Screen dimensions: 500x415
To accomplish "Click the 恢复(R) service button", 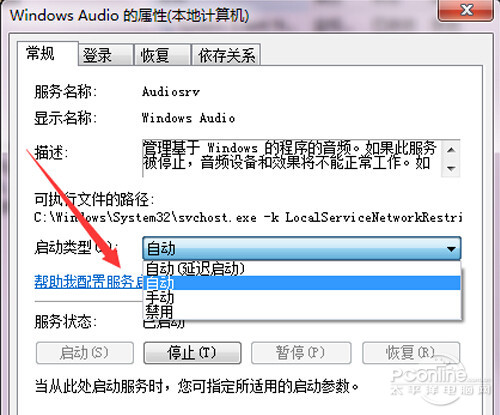I will coord(411,353).
